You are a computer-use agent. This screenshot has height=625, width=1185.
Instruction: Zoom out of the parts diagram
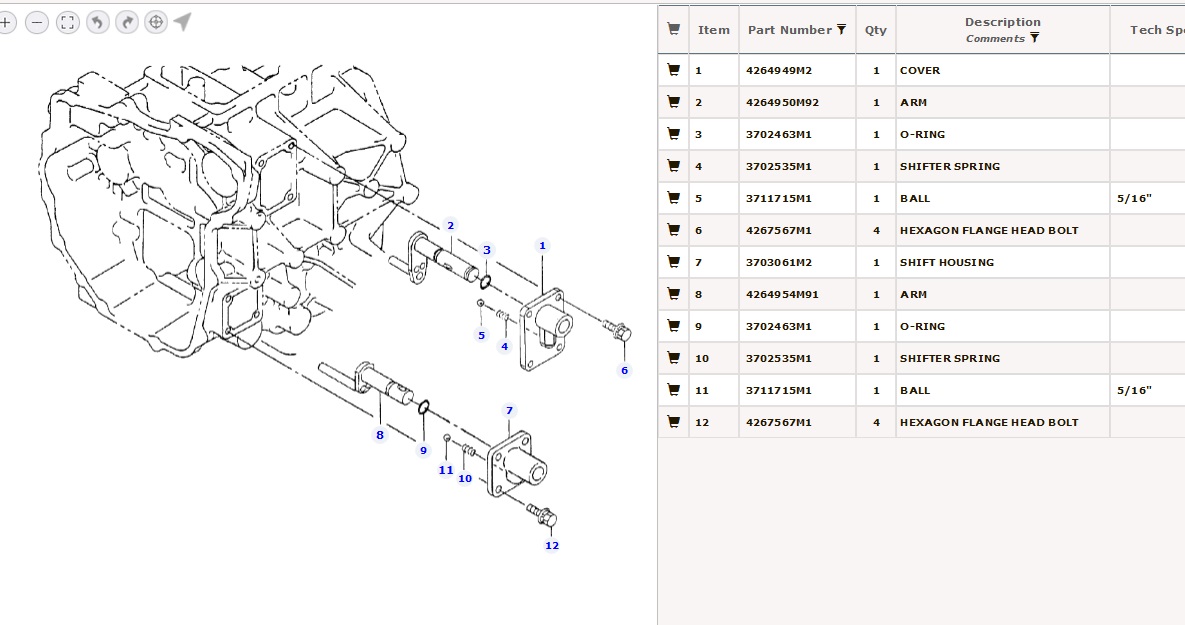coord(37,22)
